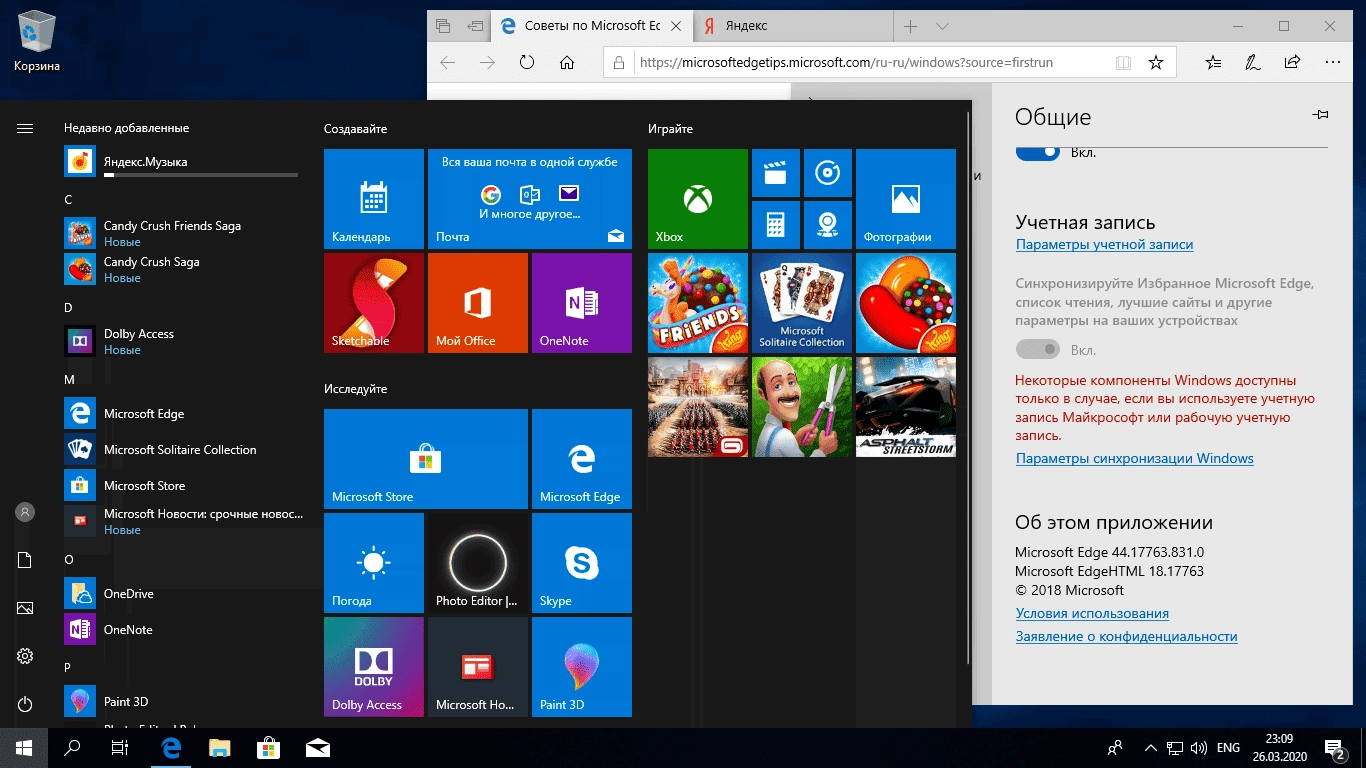This screenshot has width=1366, height=768.
Task: Open the Photos (Фотографии) tile
Action: tap(906, 199)
